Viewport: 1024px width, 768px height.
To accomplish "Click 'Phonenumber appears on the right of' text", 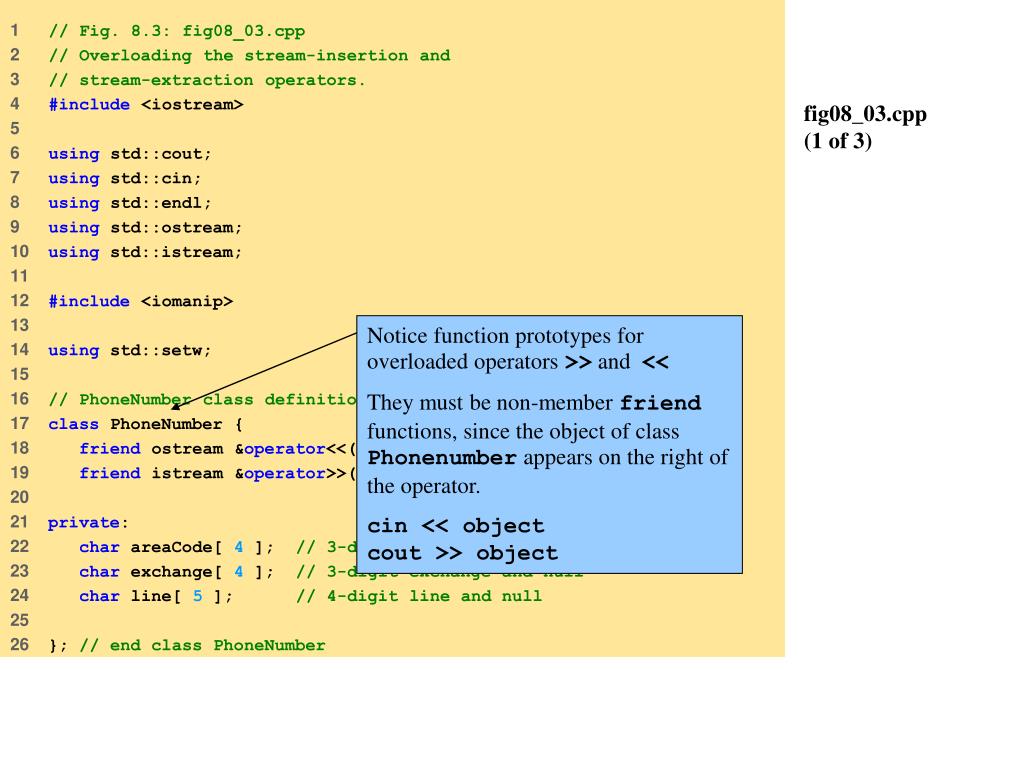I will click(548, 458).
